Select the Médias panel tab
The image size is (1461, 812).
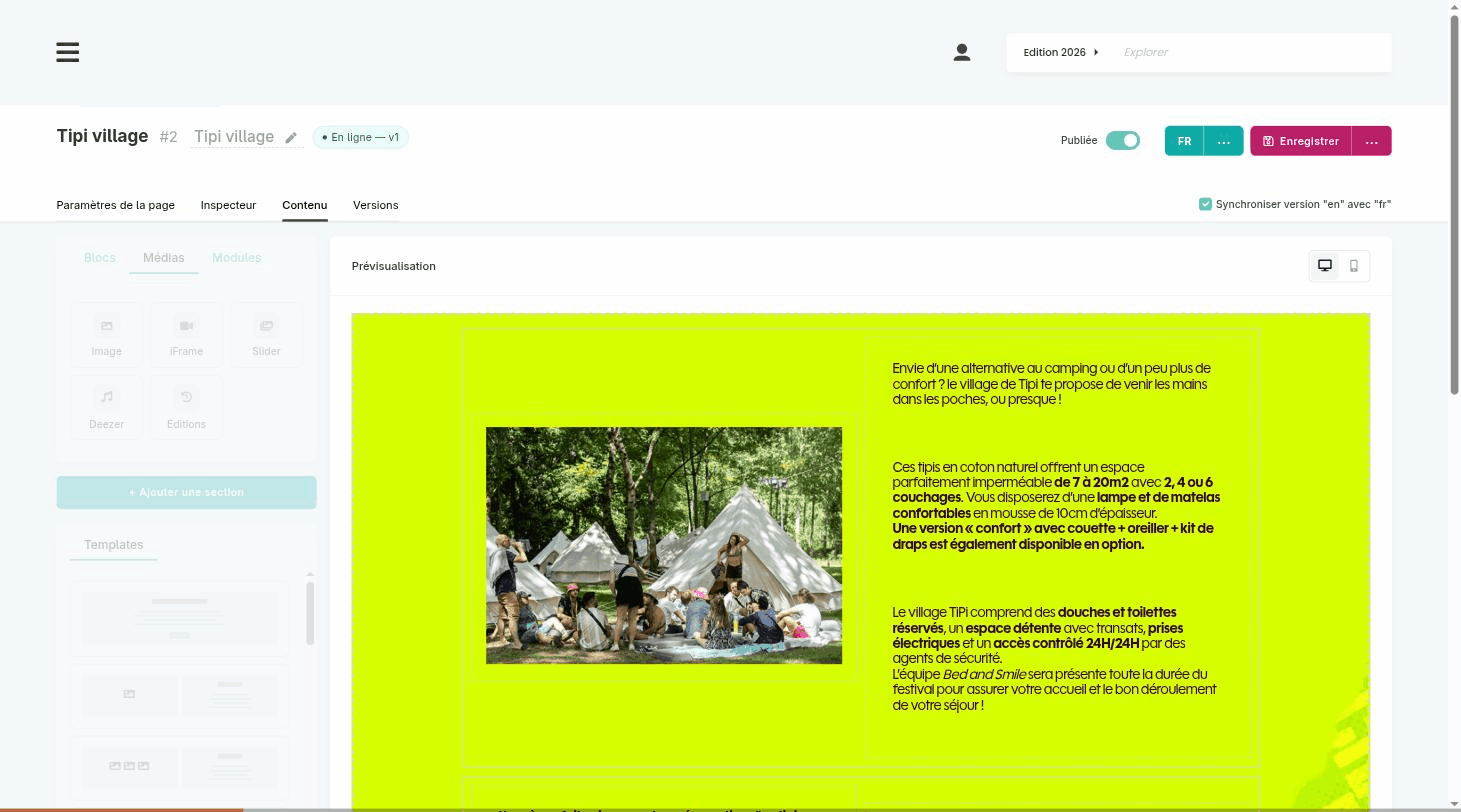[164, 258]
